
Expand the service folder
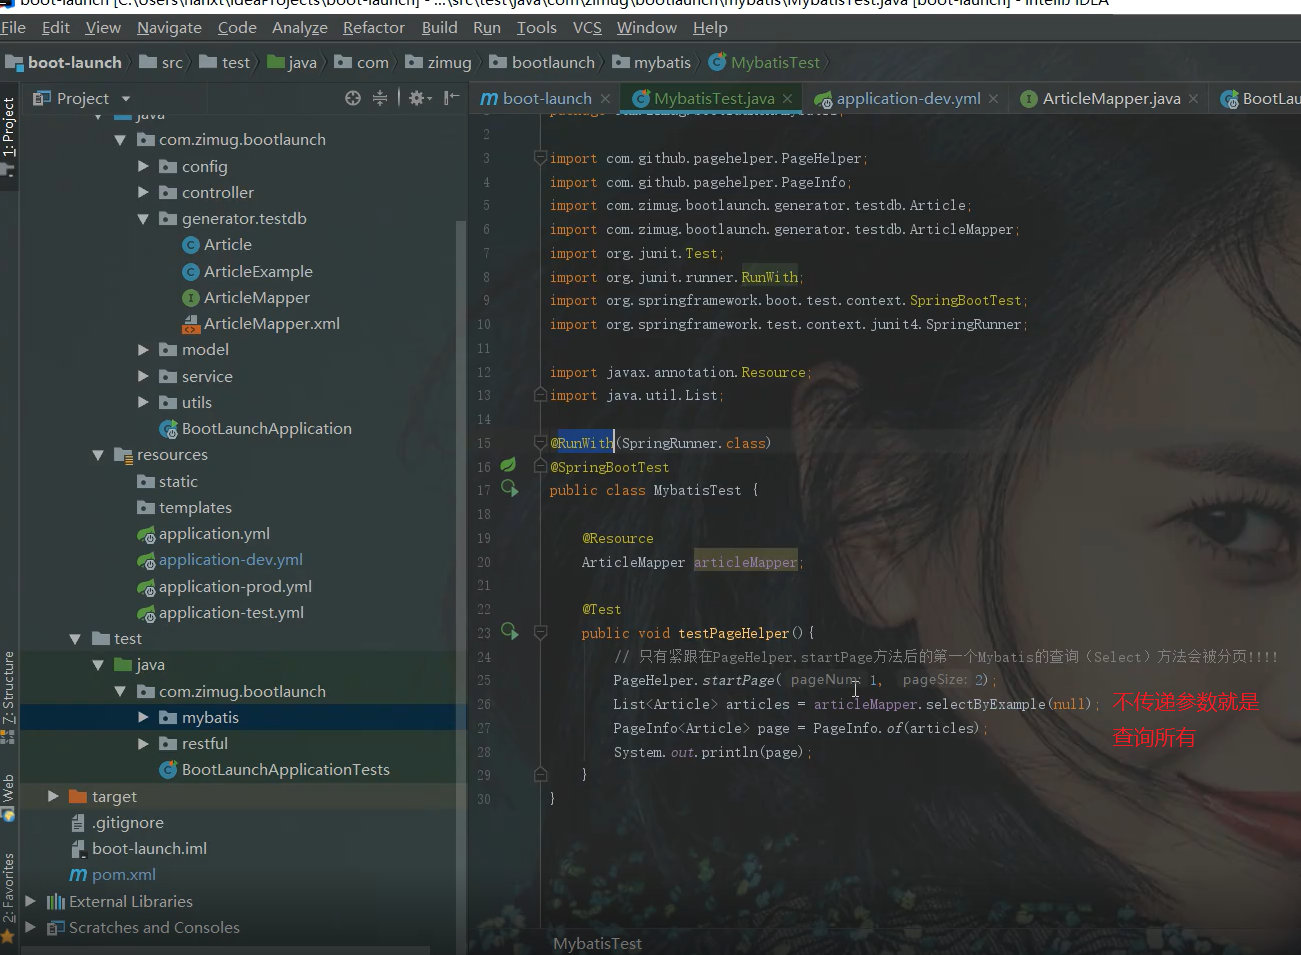(143, 376)
